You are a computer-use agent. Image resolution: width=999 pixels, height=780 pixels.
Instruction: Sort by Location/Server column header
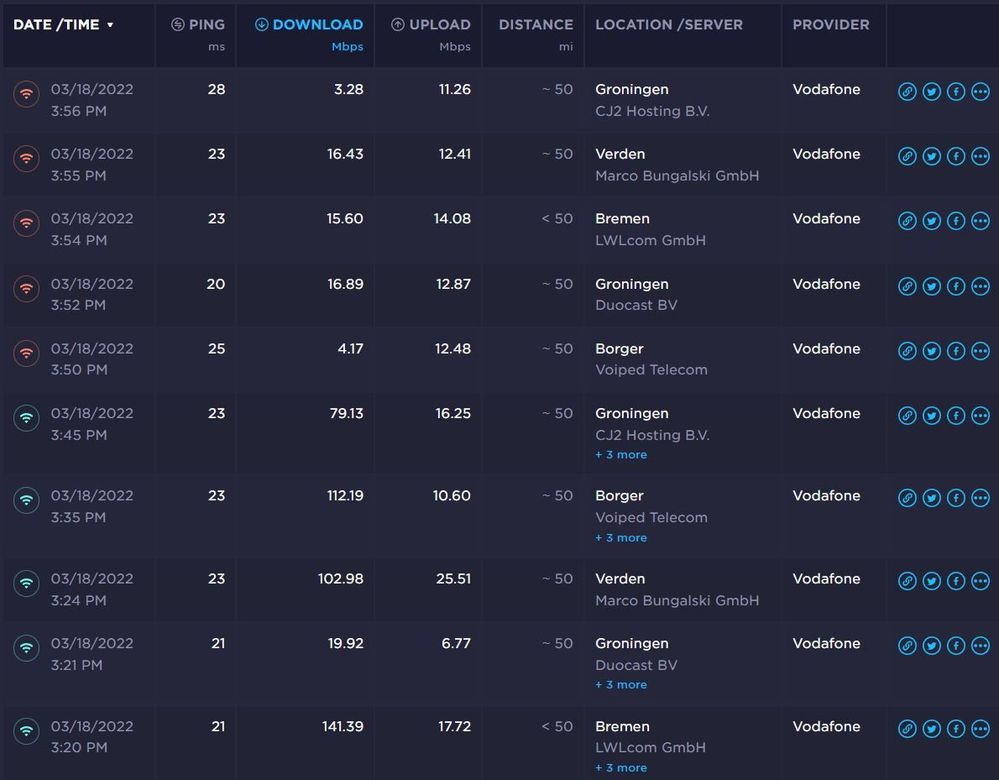click(x=669, y=25)
